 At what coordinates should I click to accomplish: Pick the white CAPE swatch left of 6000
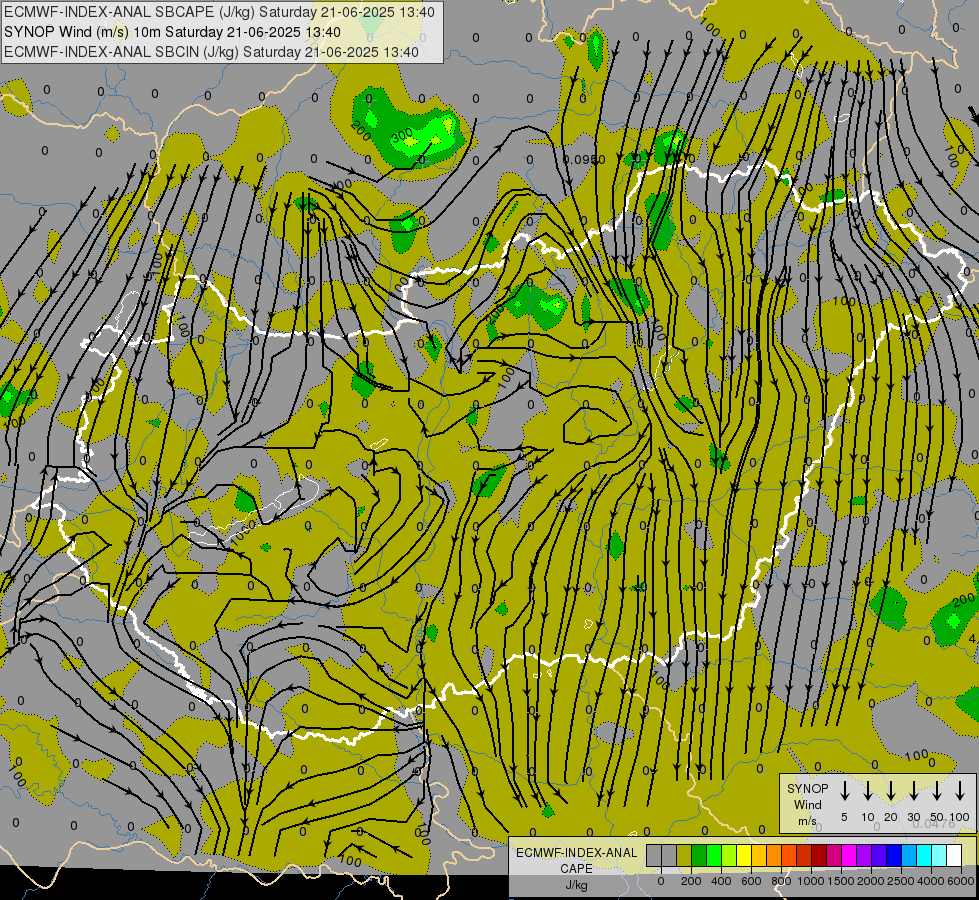[x=955, y=855]
